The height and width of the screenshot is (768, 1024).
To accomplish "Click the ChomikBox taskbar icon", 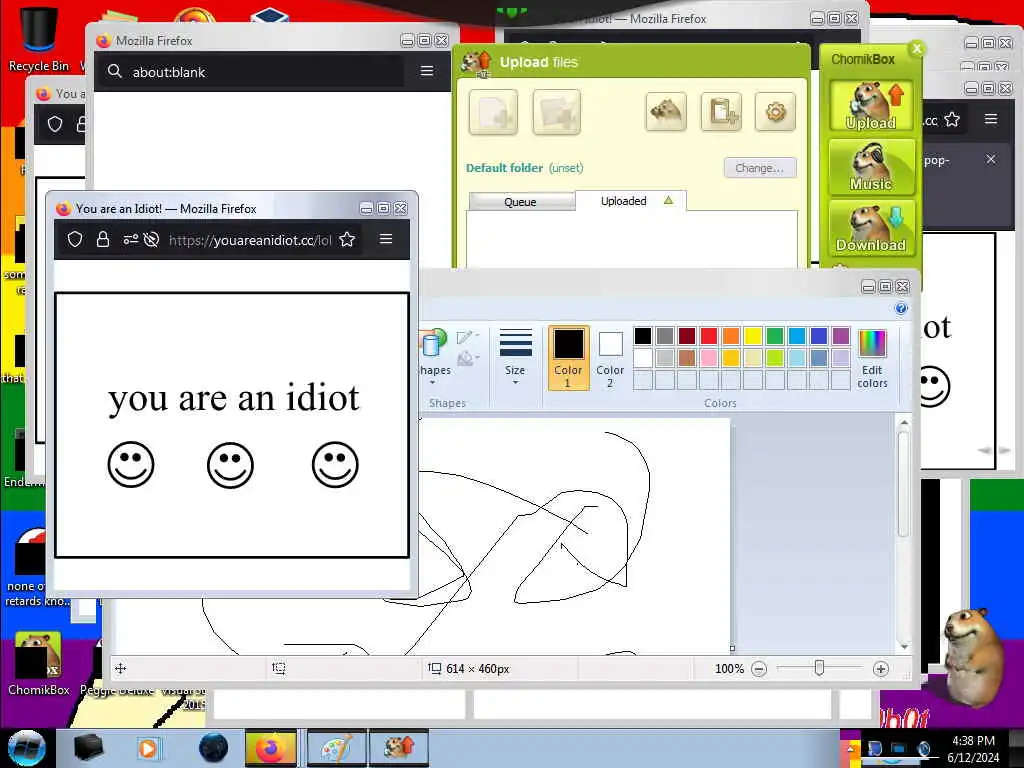I will point(398,748).
